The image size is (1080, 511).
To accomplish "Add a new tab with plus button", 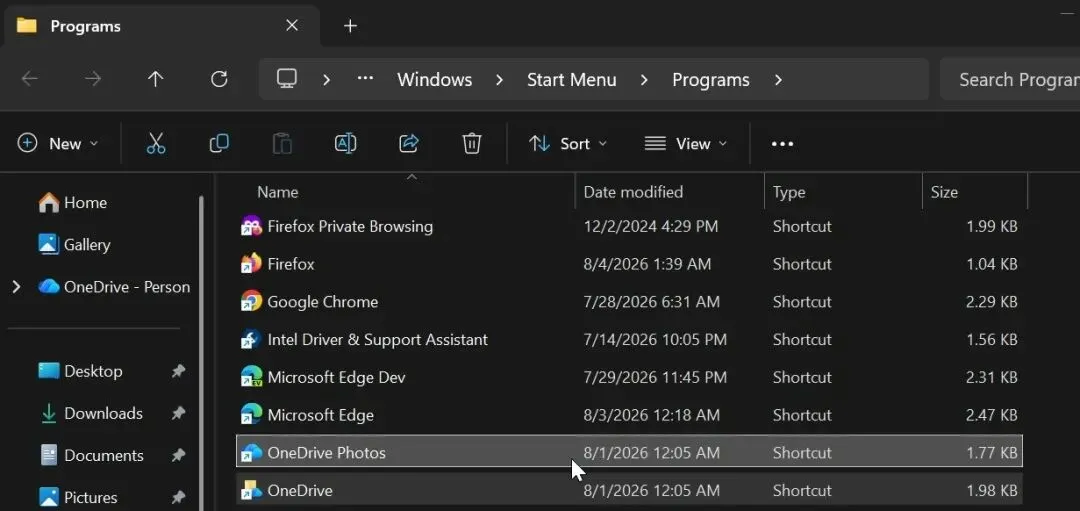I will coord(350,25).
